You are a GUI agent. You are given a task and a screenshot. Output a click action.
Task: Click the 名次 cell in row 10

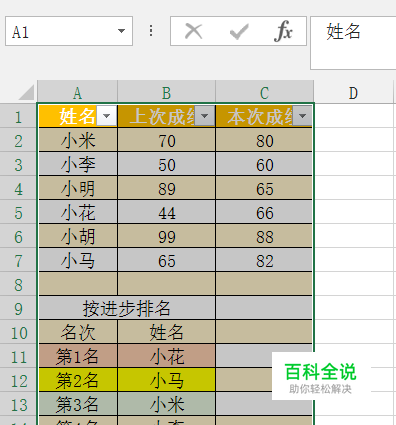pyautogui.click(x=78, y=333)
